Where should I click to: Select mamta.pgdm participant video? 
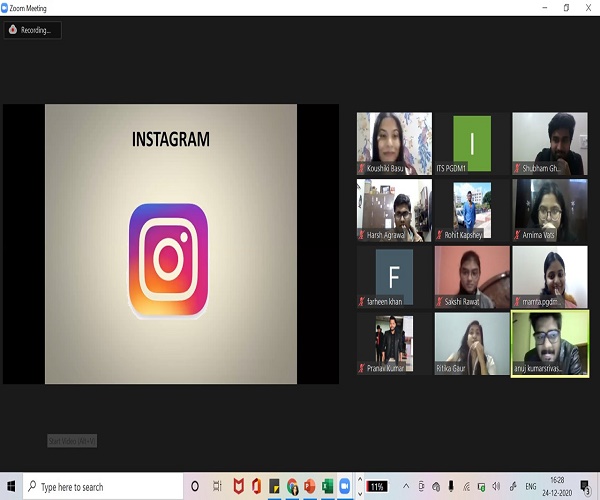click(x=550, y=277)
